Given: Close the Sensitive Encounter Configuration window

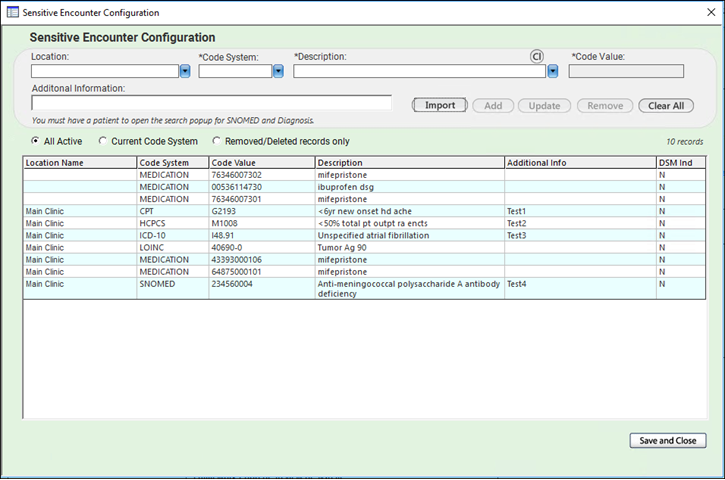Looking at the screenshot, I should pyautogui.click(x=711, y=12).
